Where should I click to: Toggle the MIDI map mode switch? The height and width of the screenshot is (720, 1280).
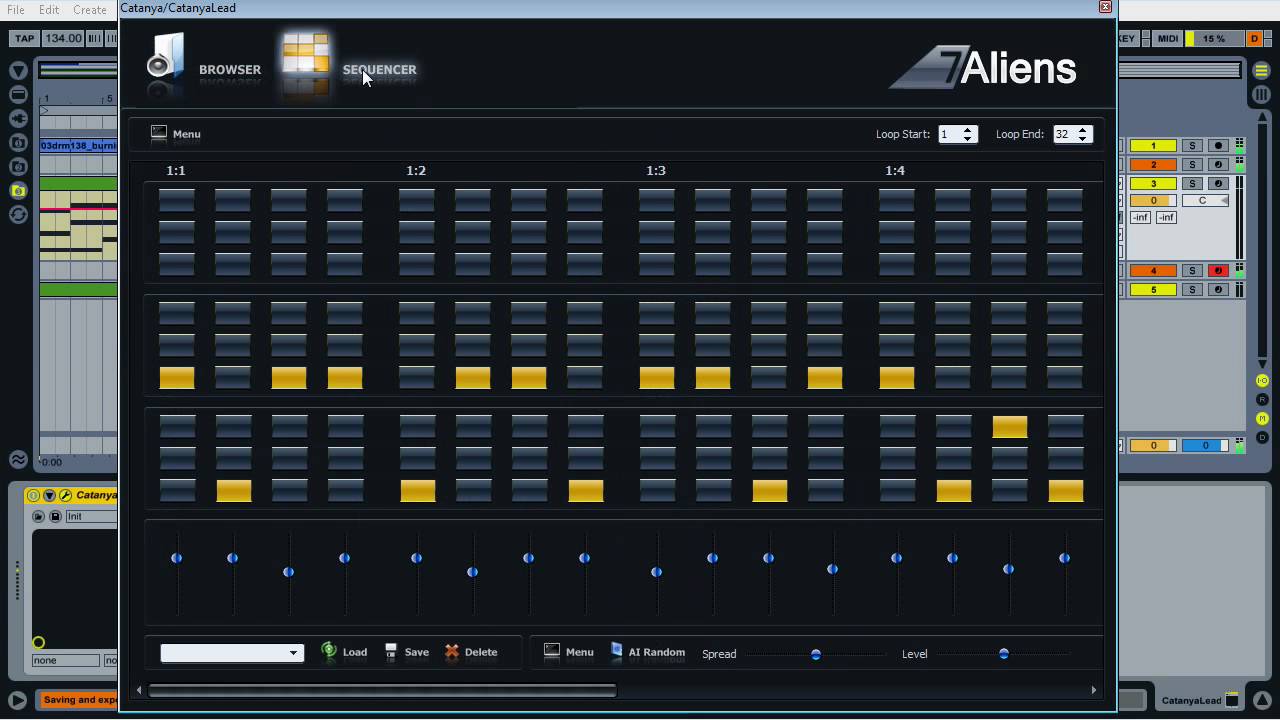1167,38
